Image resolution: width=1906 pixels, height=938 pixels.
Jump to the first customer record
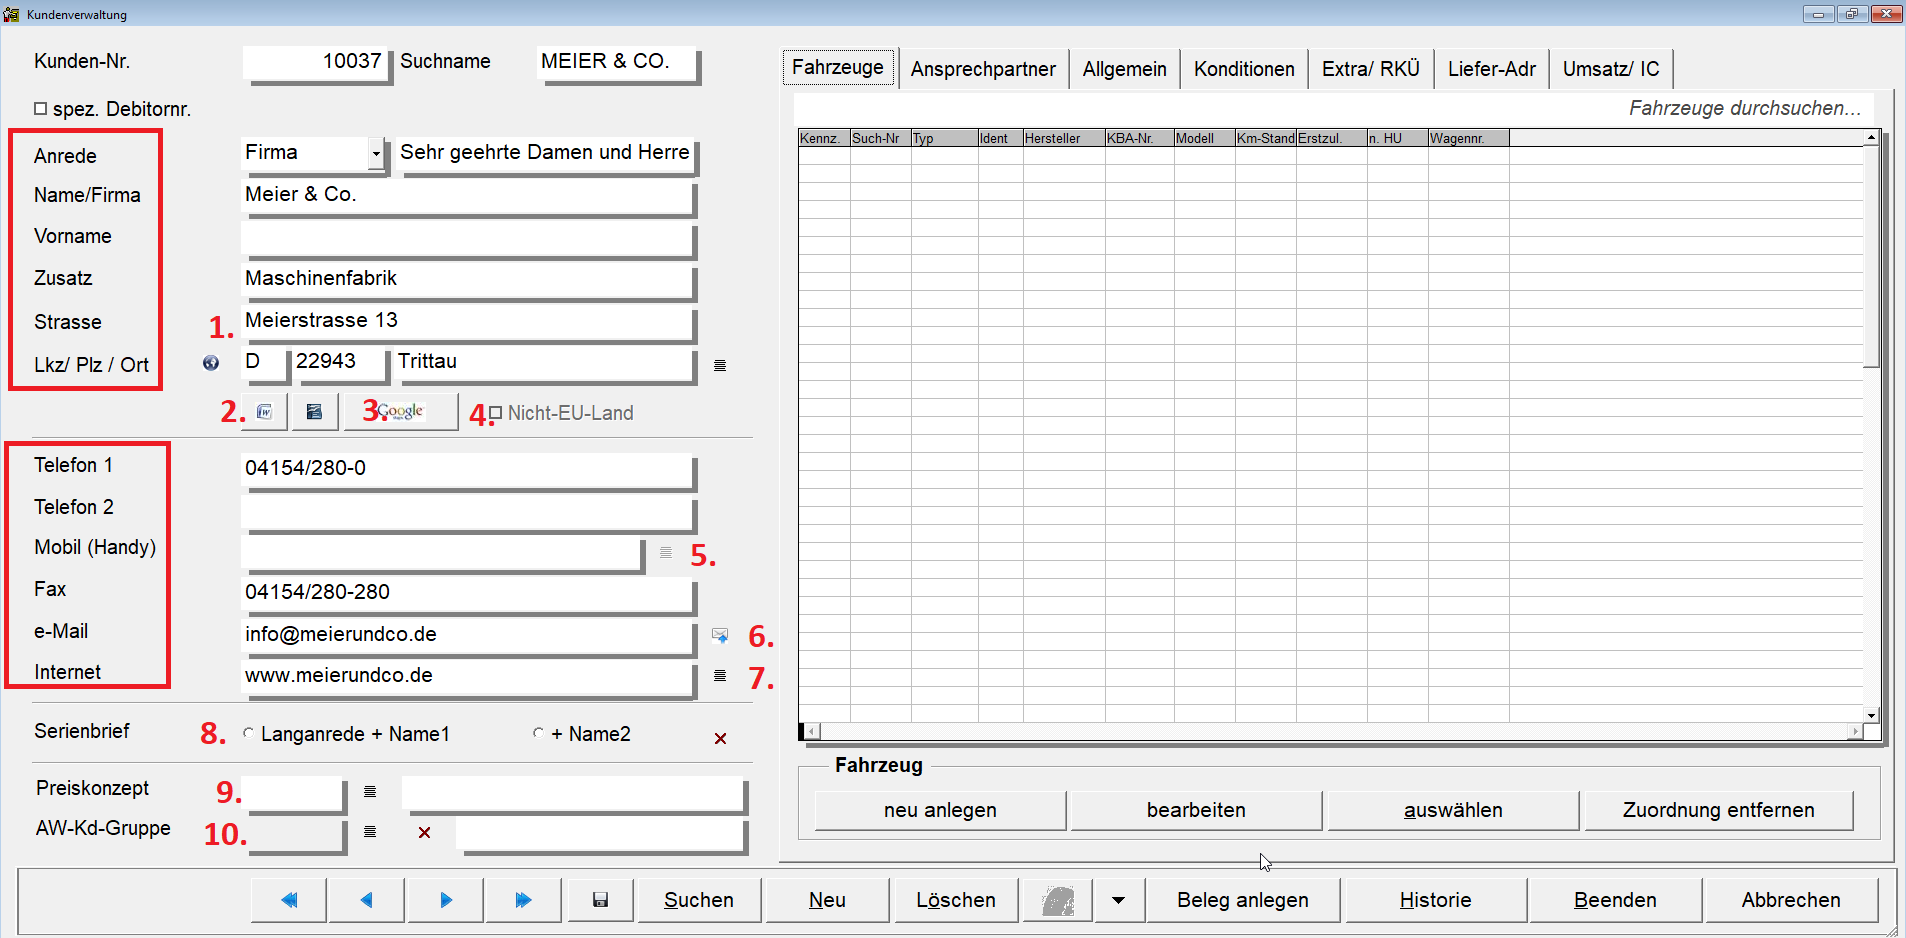tap(289, 900)
